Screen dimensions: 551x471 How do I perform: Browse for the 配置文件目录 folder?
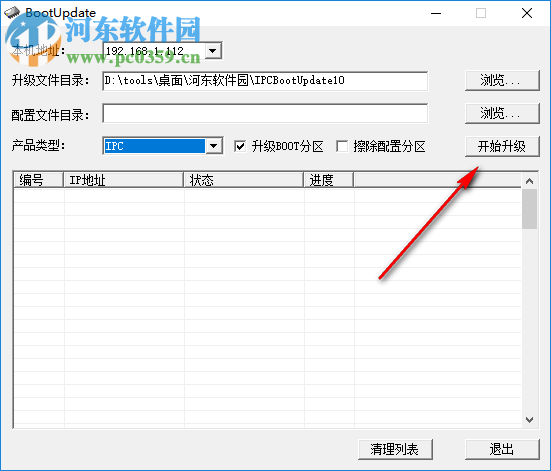click(x=502, y=113)
